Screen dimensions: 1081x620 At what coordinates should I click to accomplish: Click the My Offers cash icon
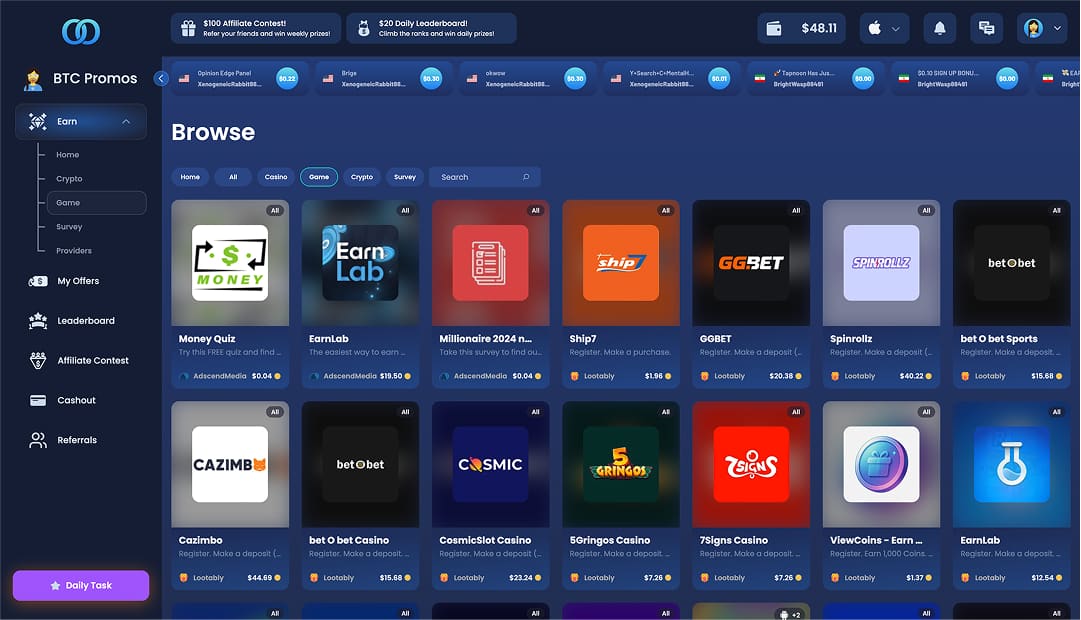pos(37,281)
